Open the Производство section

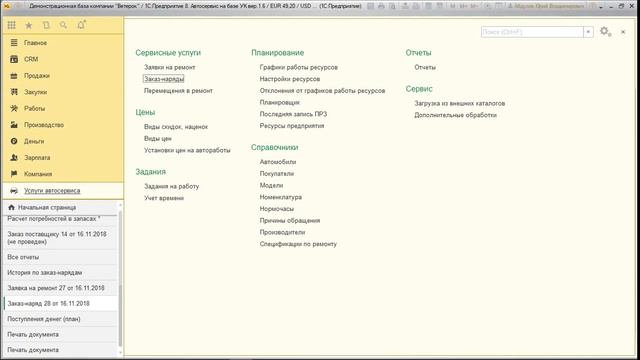point(62,124)
